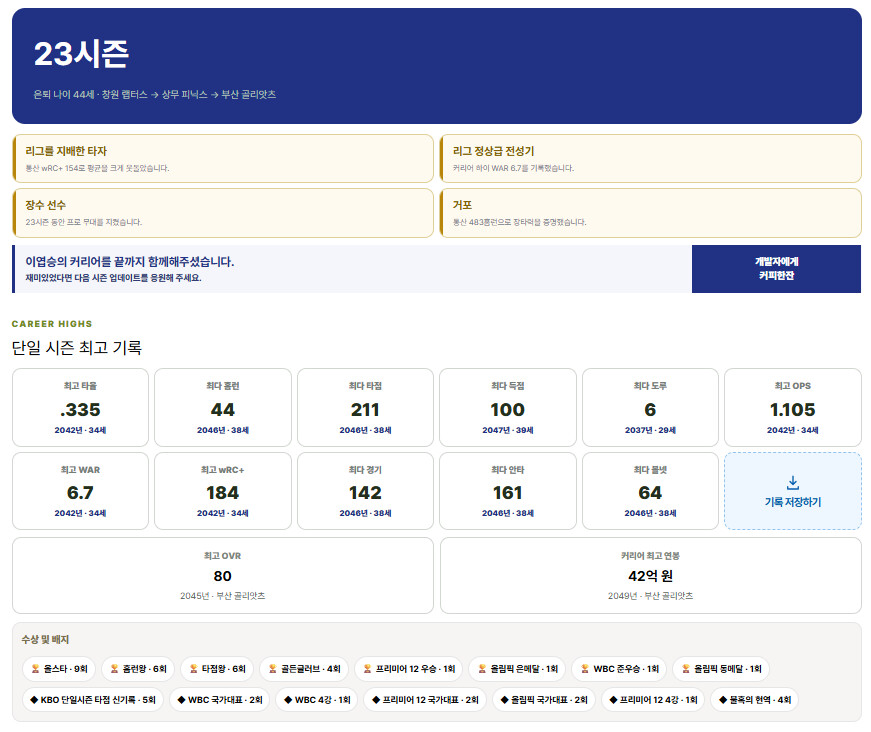Click the trophy icon on WBC 준우승 badge
871x732 pixels.
pyautogui.click(x=585, y=669)
